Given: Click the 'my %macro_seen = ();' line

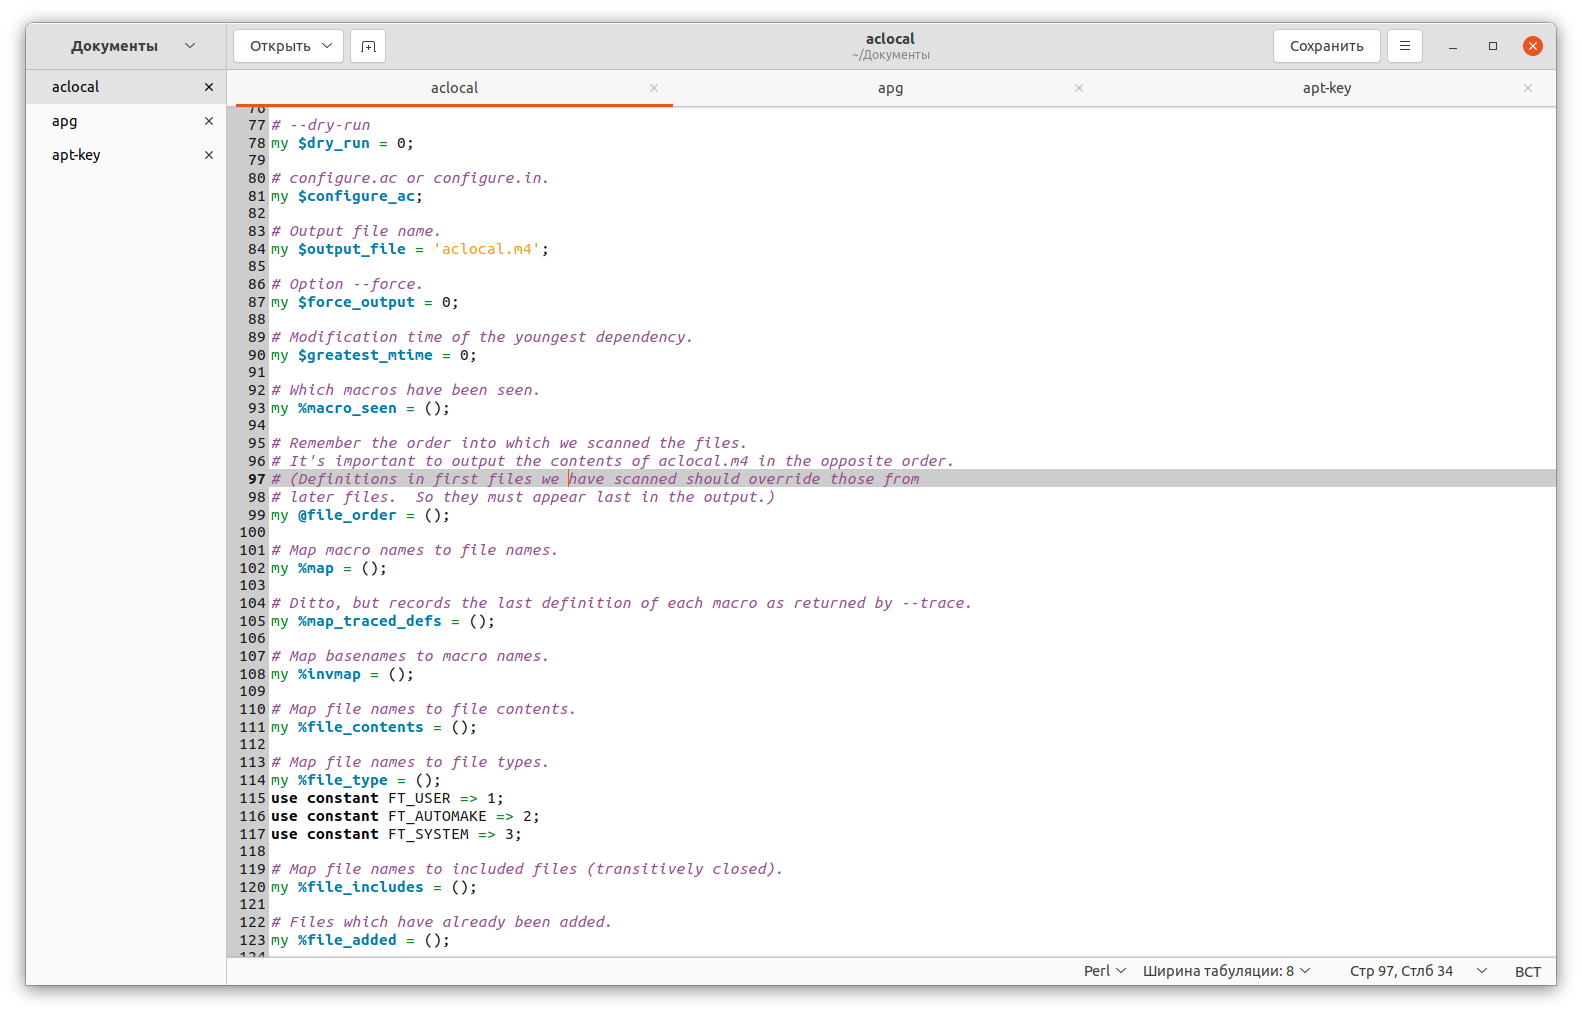Looking at the screenshot, I should pyautogui.click(x=360, y=408).
